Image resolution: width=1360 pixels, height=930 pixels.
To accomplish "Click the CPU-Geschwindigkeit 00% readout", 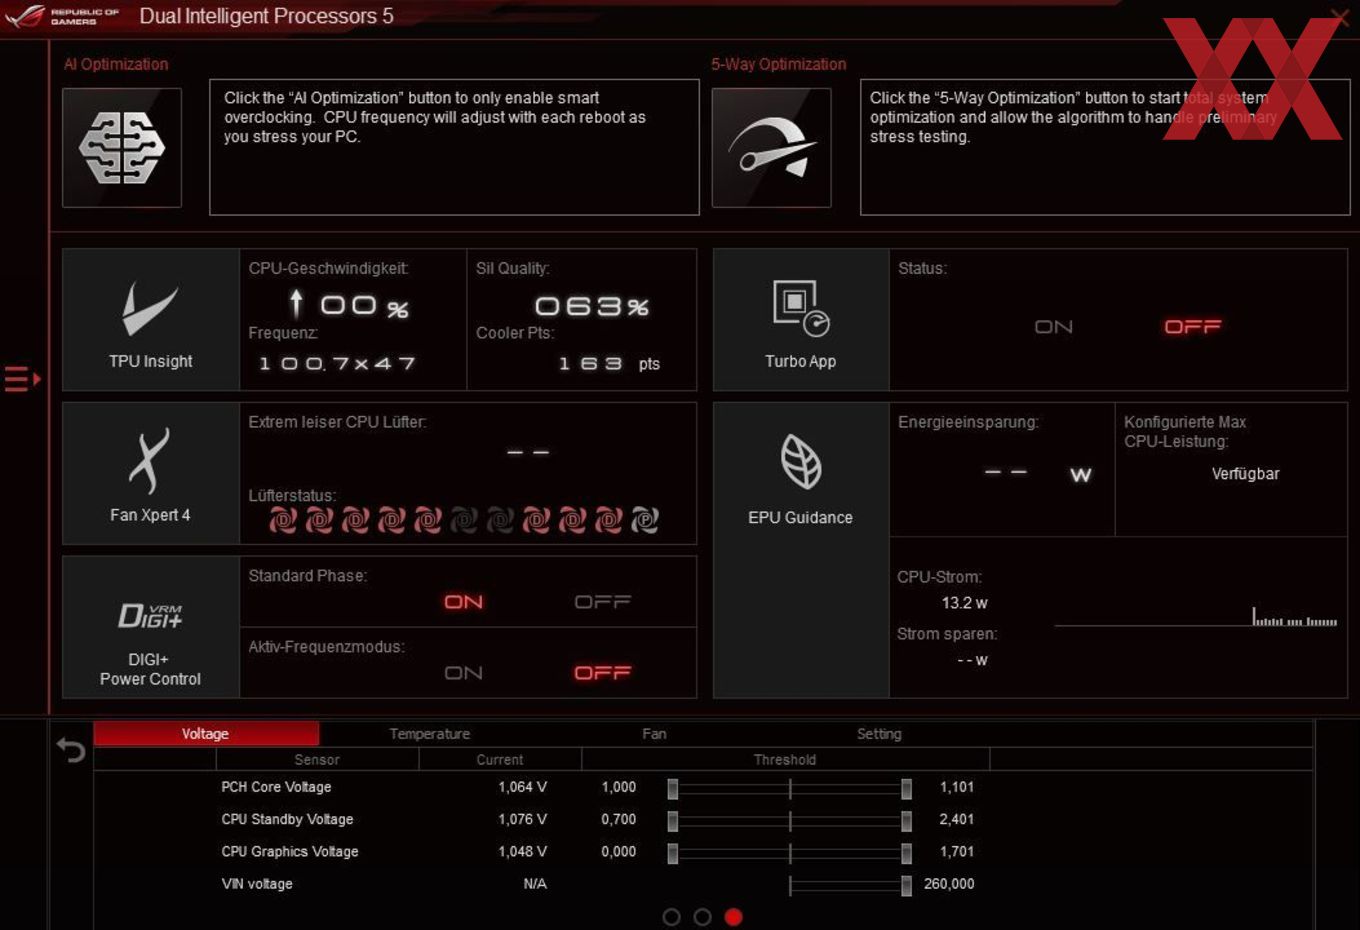I will [349, 305].
